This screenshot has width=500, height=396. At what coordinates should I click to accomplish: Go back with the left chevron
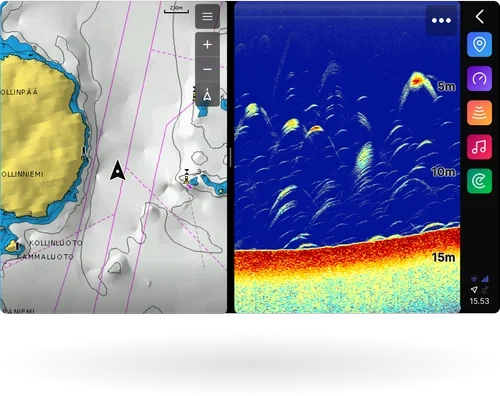(480, 16)
